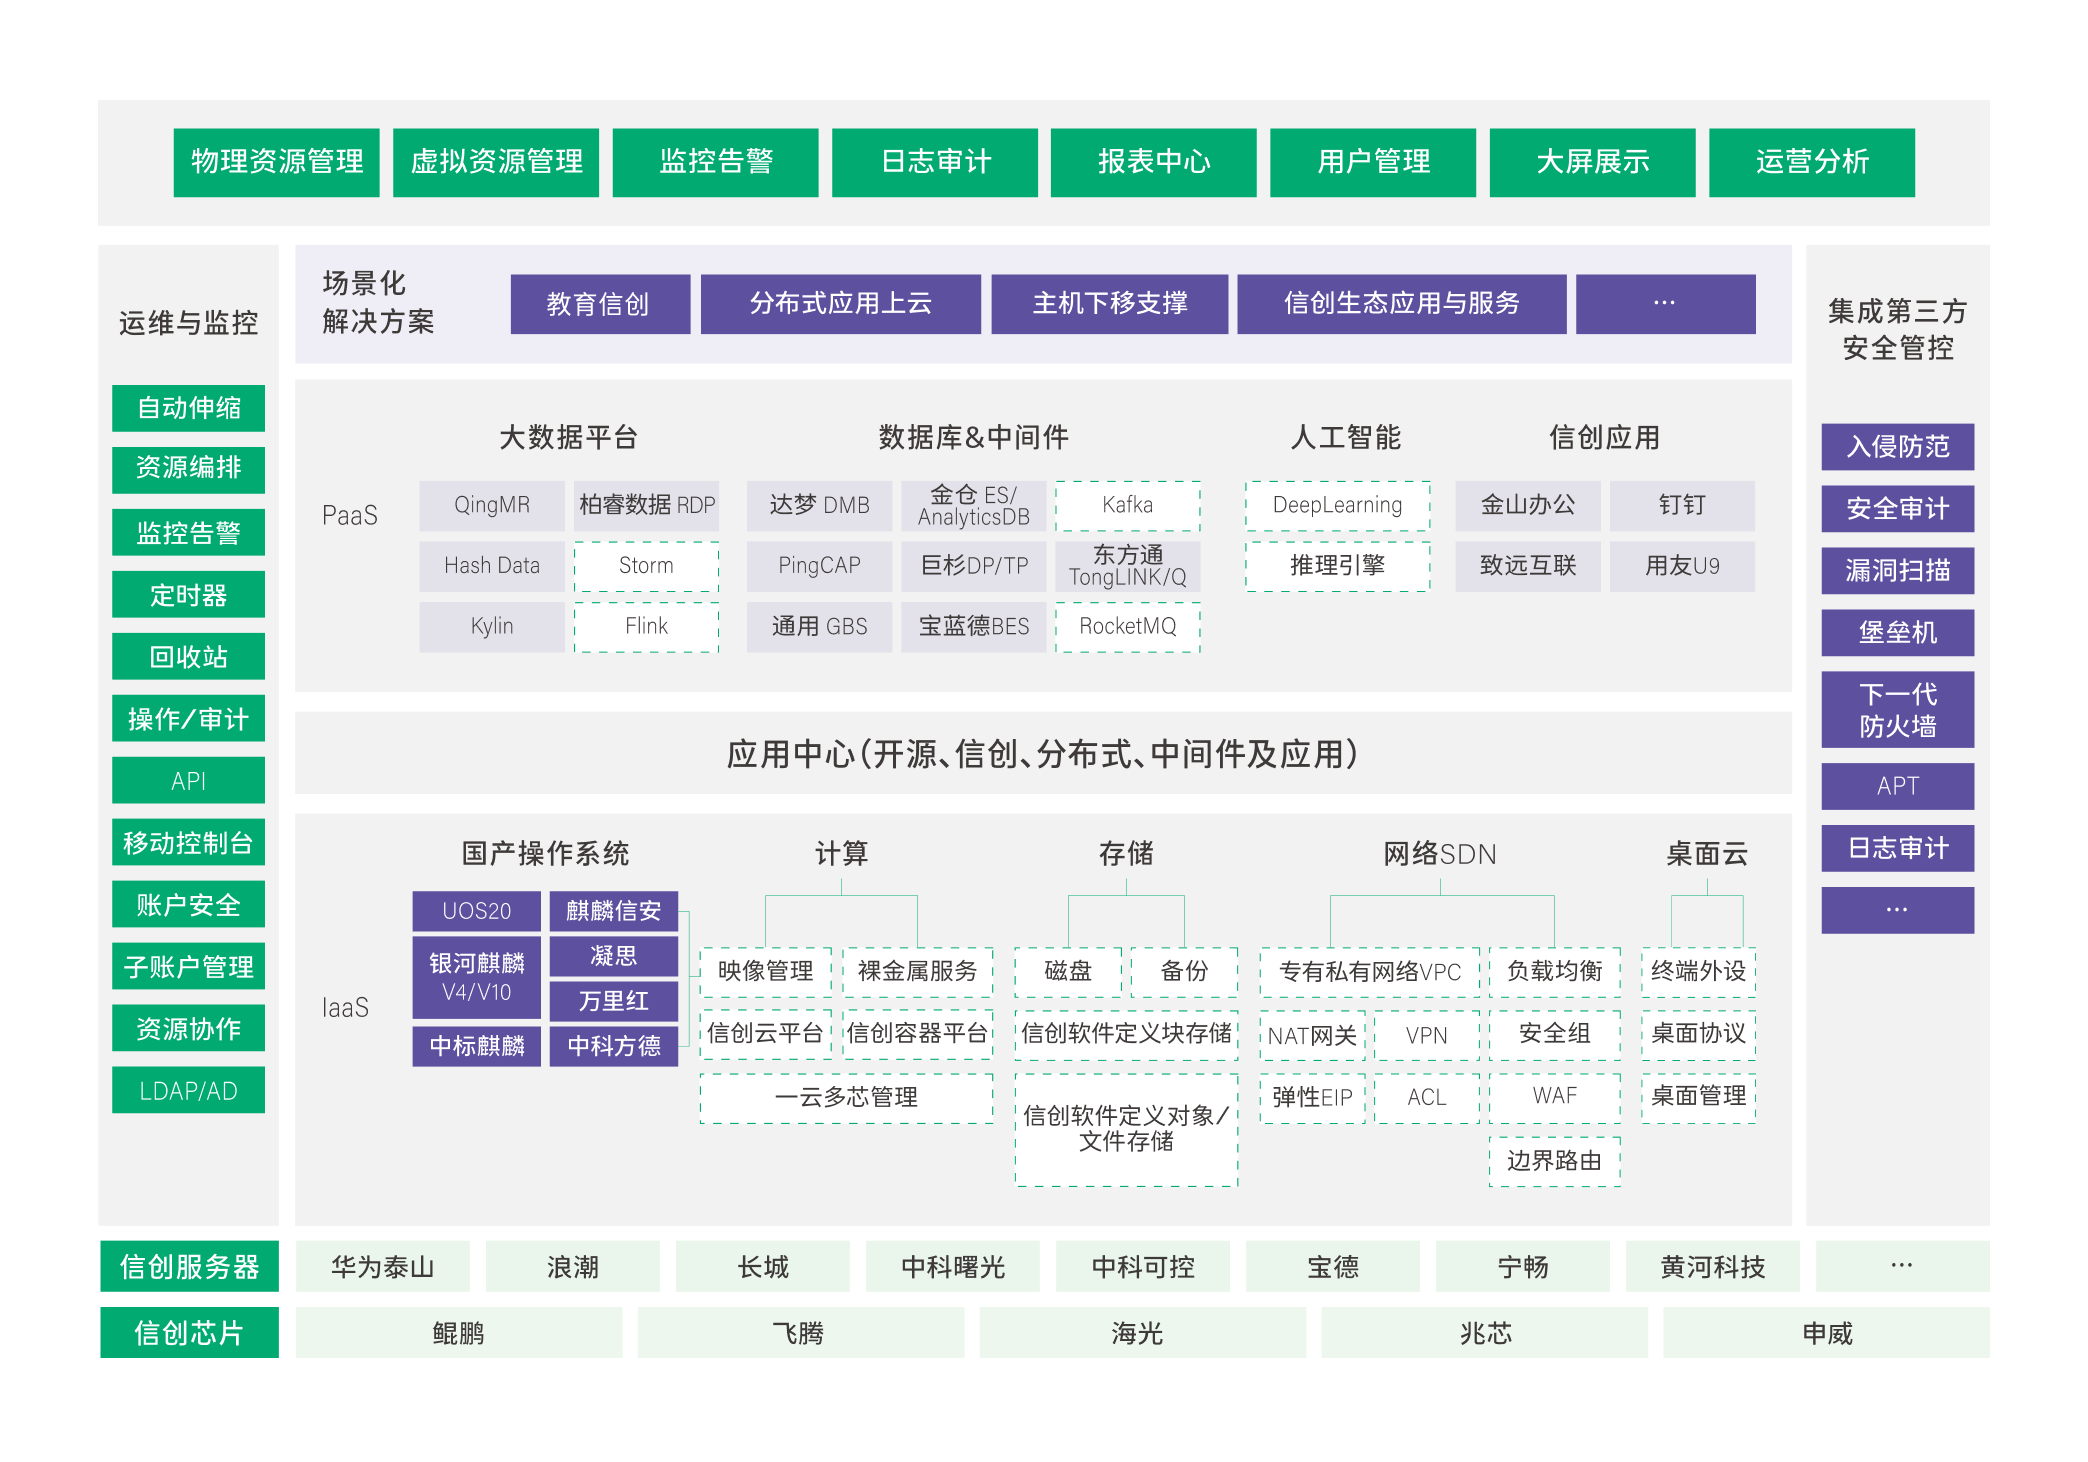Click the 定时器 box
Viewport: 2088px width, 1462px height.
(189, 594)
